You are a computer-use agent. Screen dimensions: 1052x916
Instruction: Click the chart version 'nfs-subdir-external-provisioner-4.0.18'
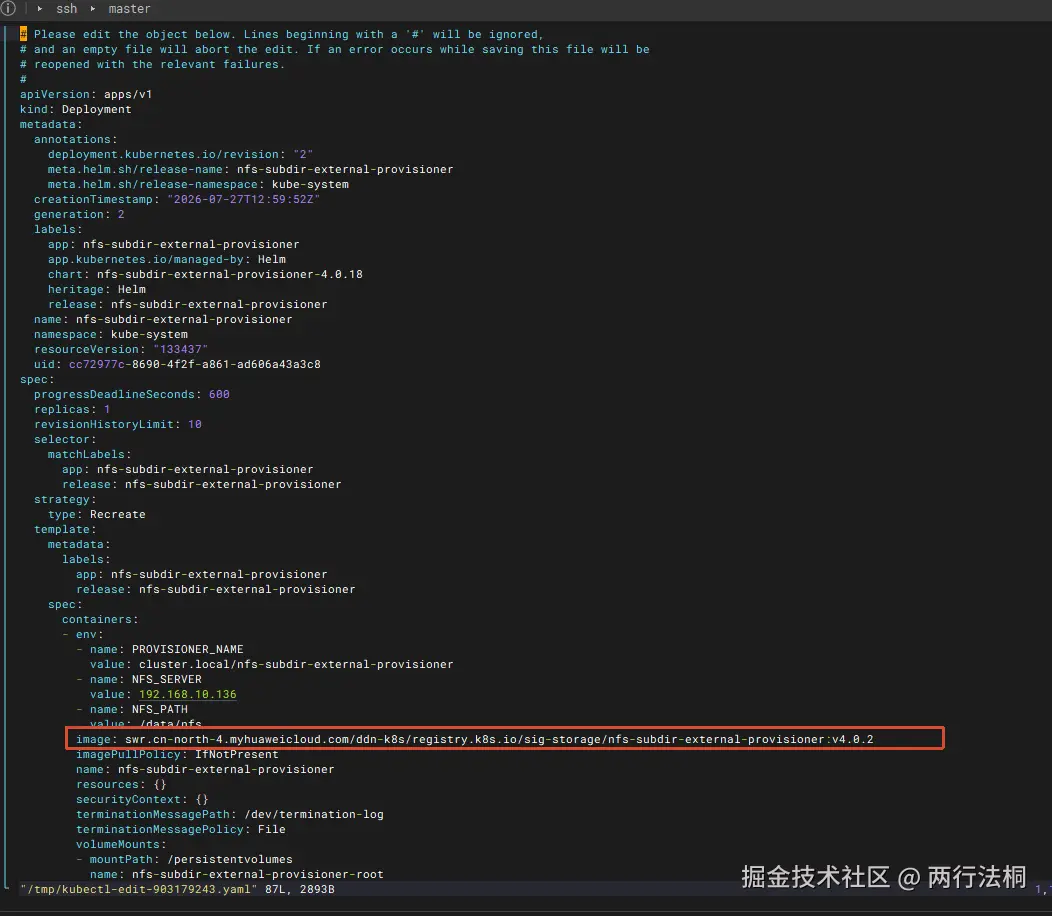coord(229,274)
